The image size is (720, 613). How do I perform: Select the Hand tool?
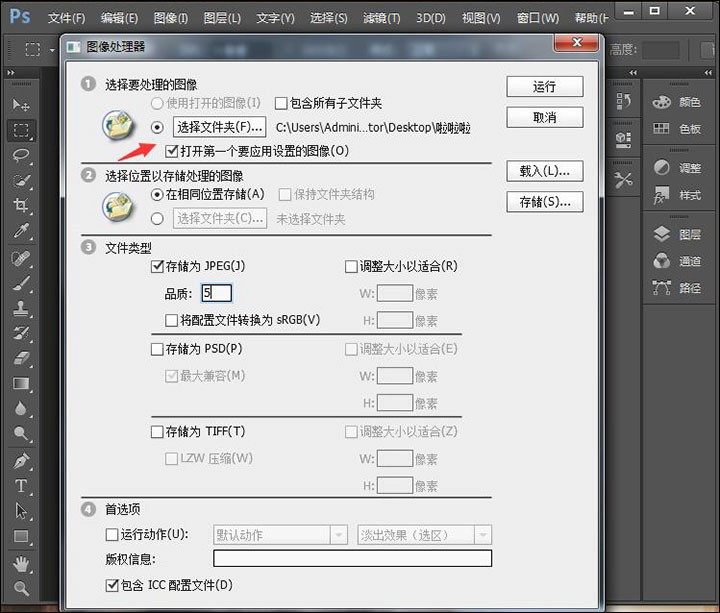(20, 563)
